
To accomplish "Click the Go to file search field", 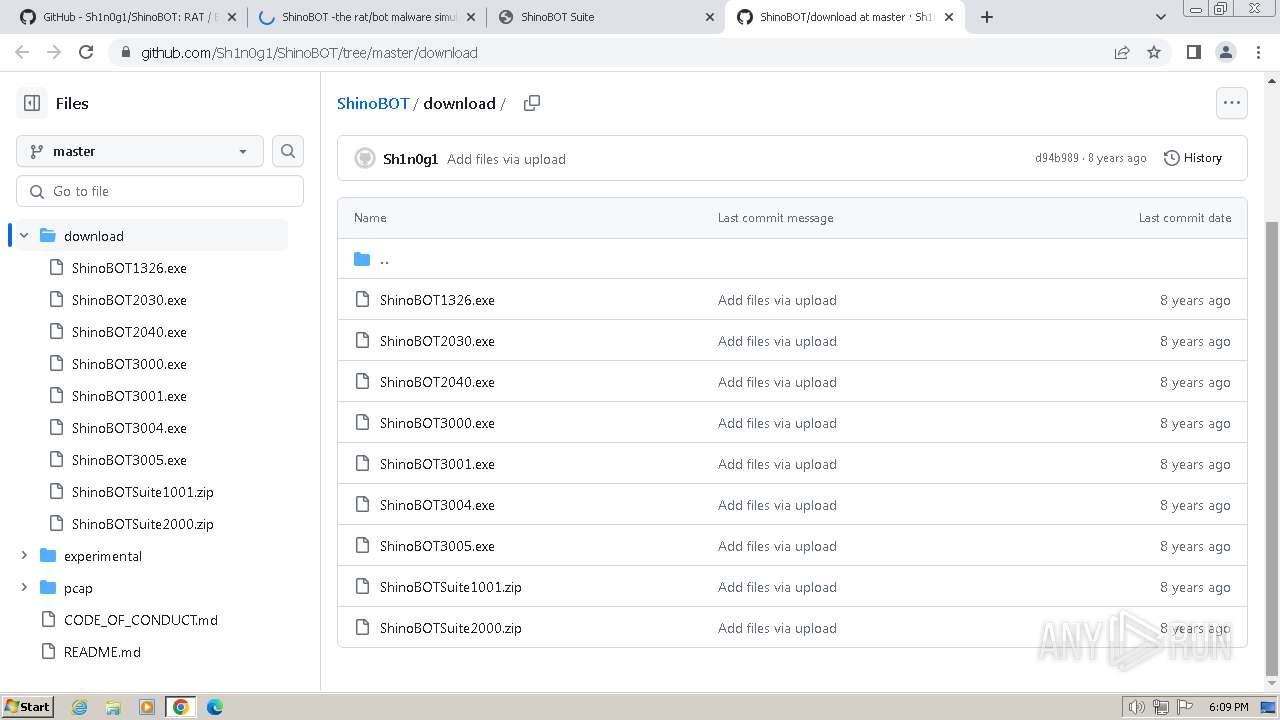I will pos(160,191).
